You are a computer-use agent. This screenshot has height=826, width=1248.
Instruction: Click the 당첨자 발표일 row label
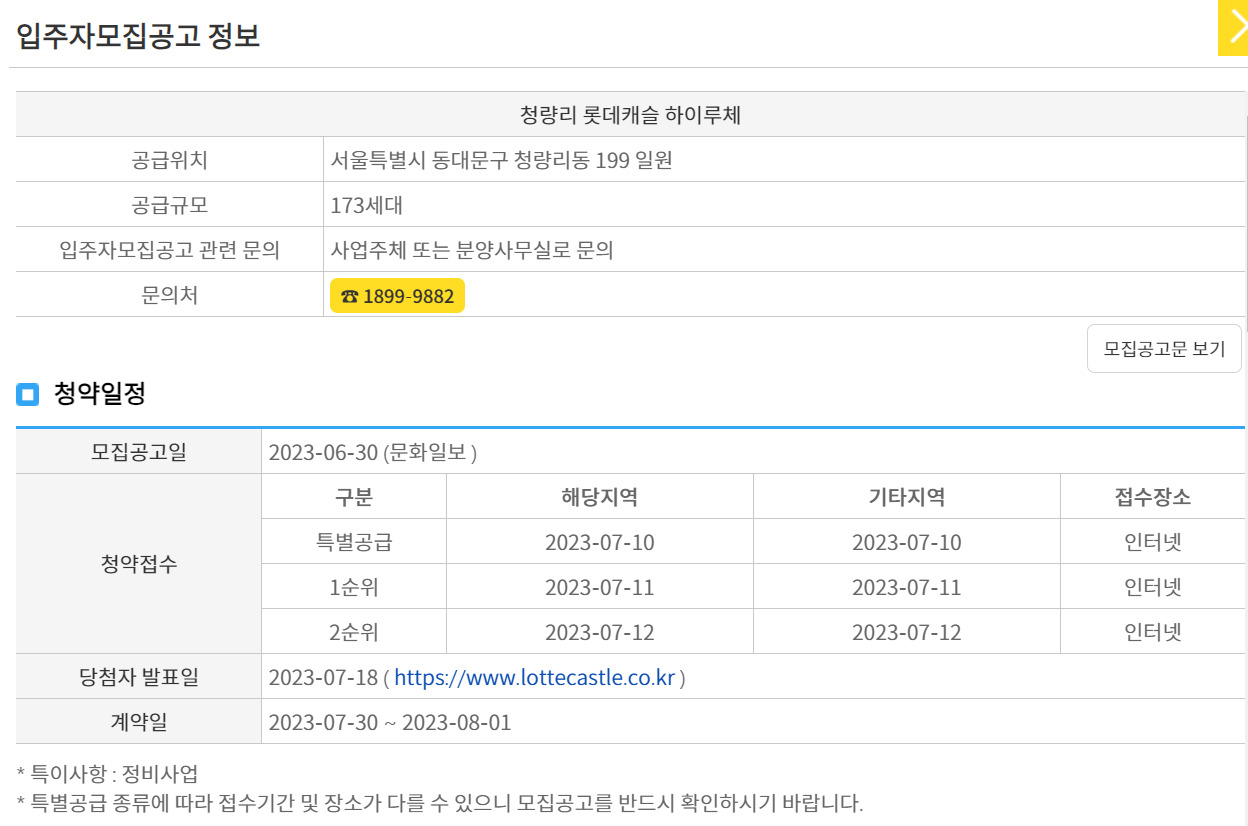(x=139, y=677)
